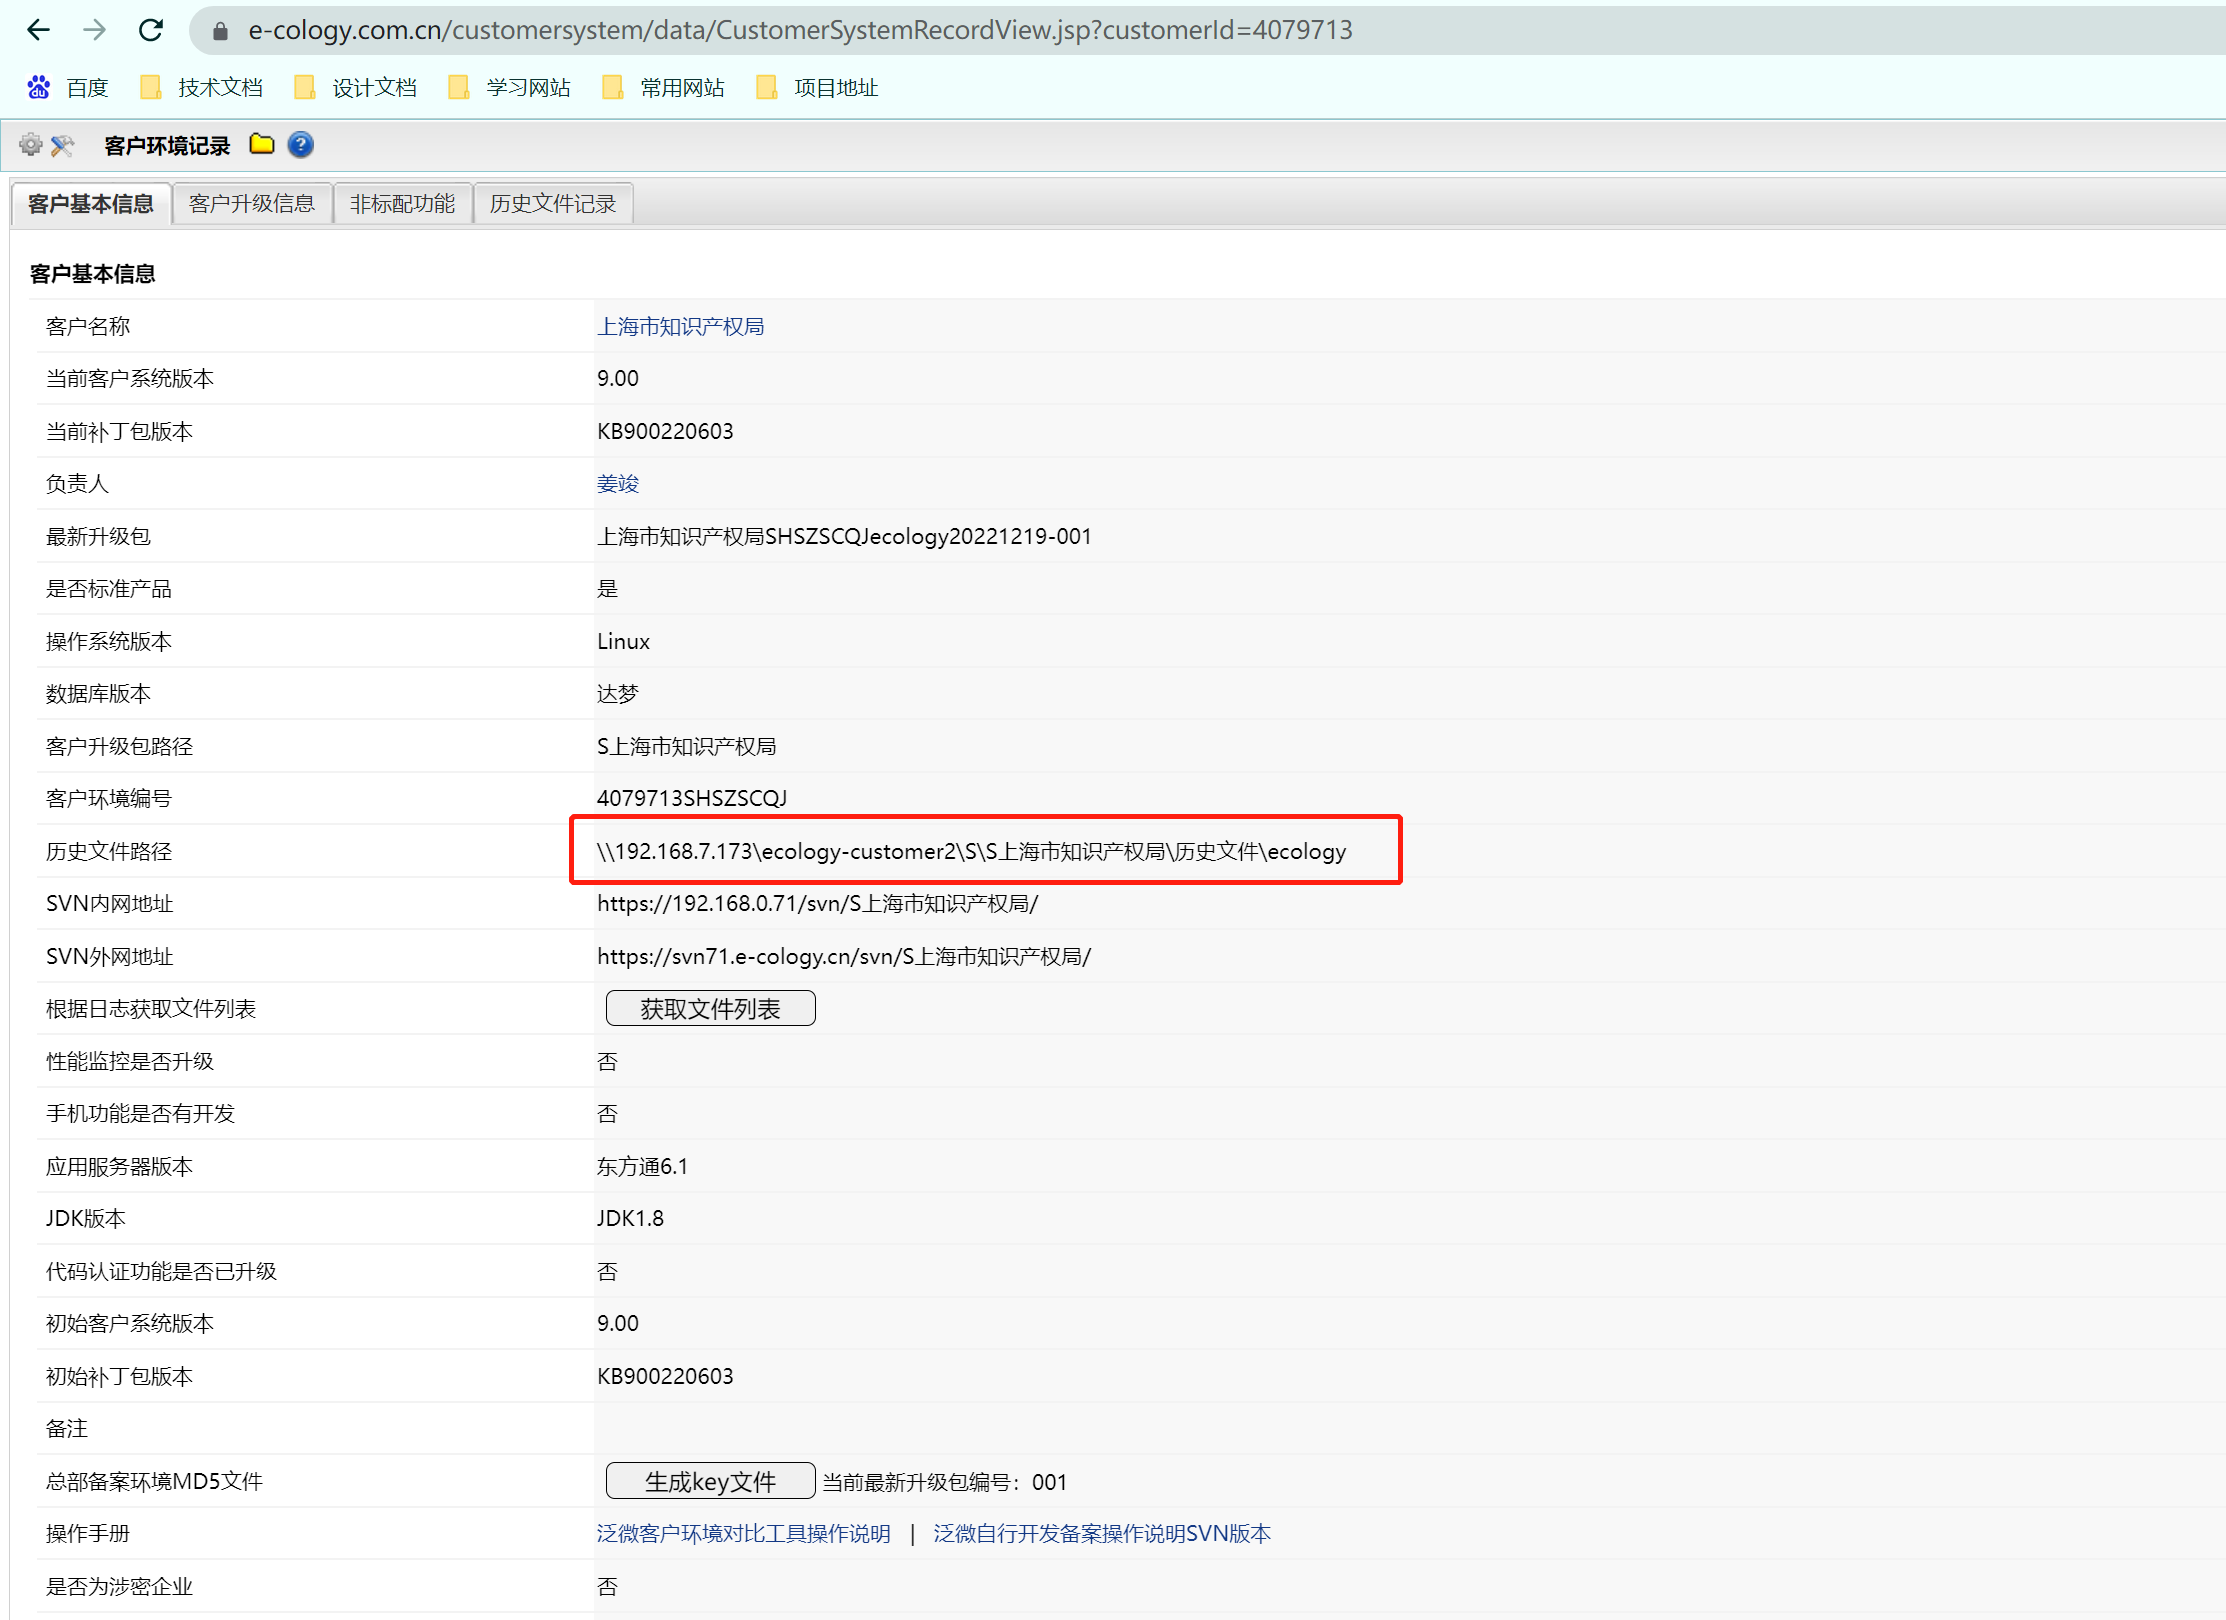Click the 总部备案环境MD5文件 label

pos(154,1482)
